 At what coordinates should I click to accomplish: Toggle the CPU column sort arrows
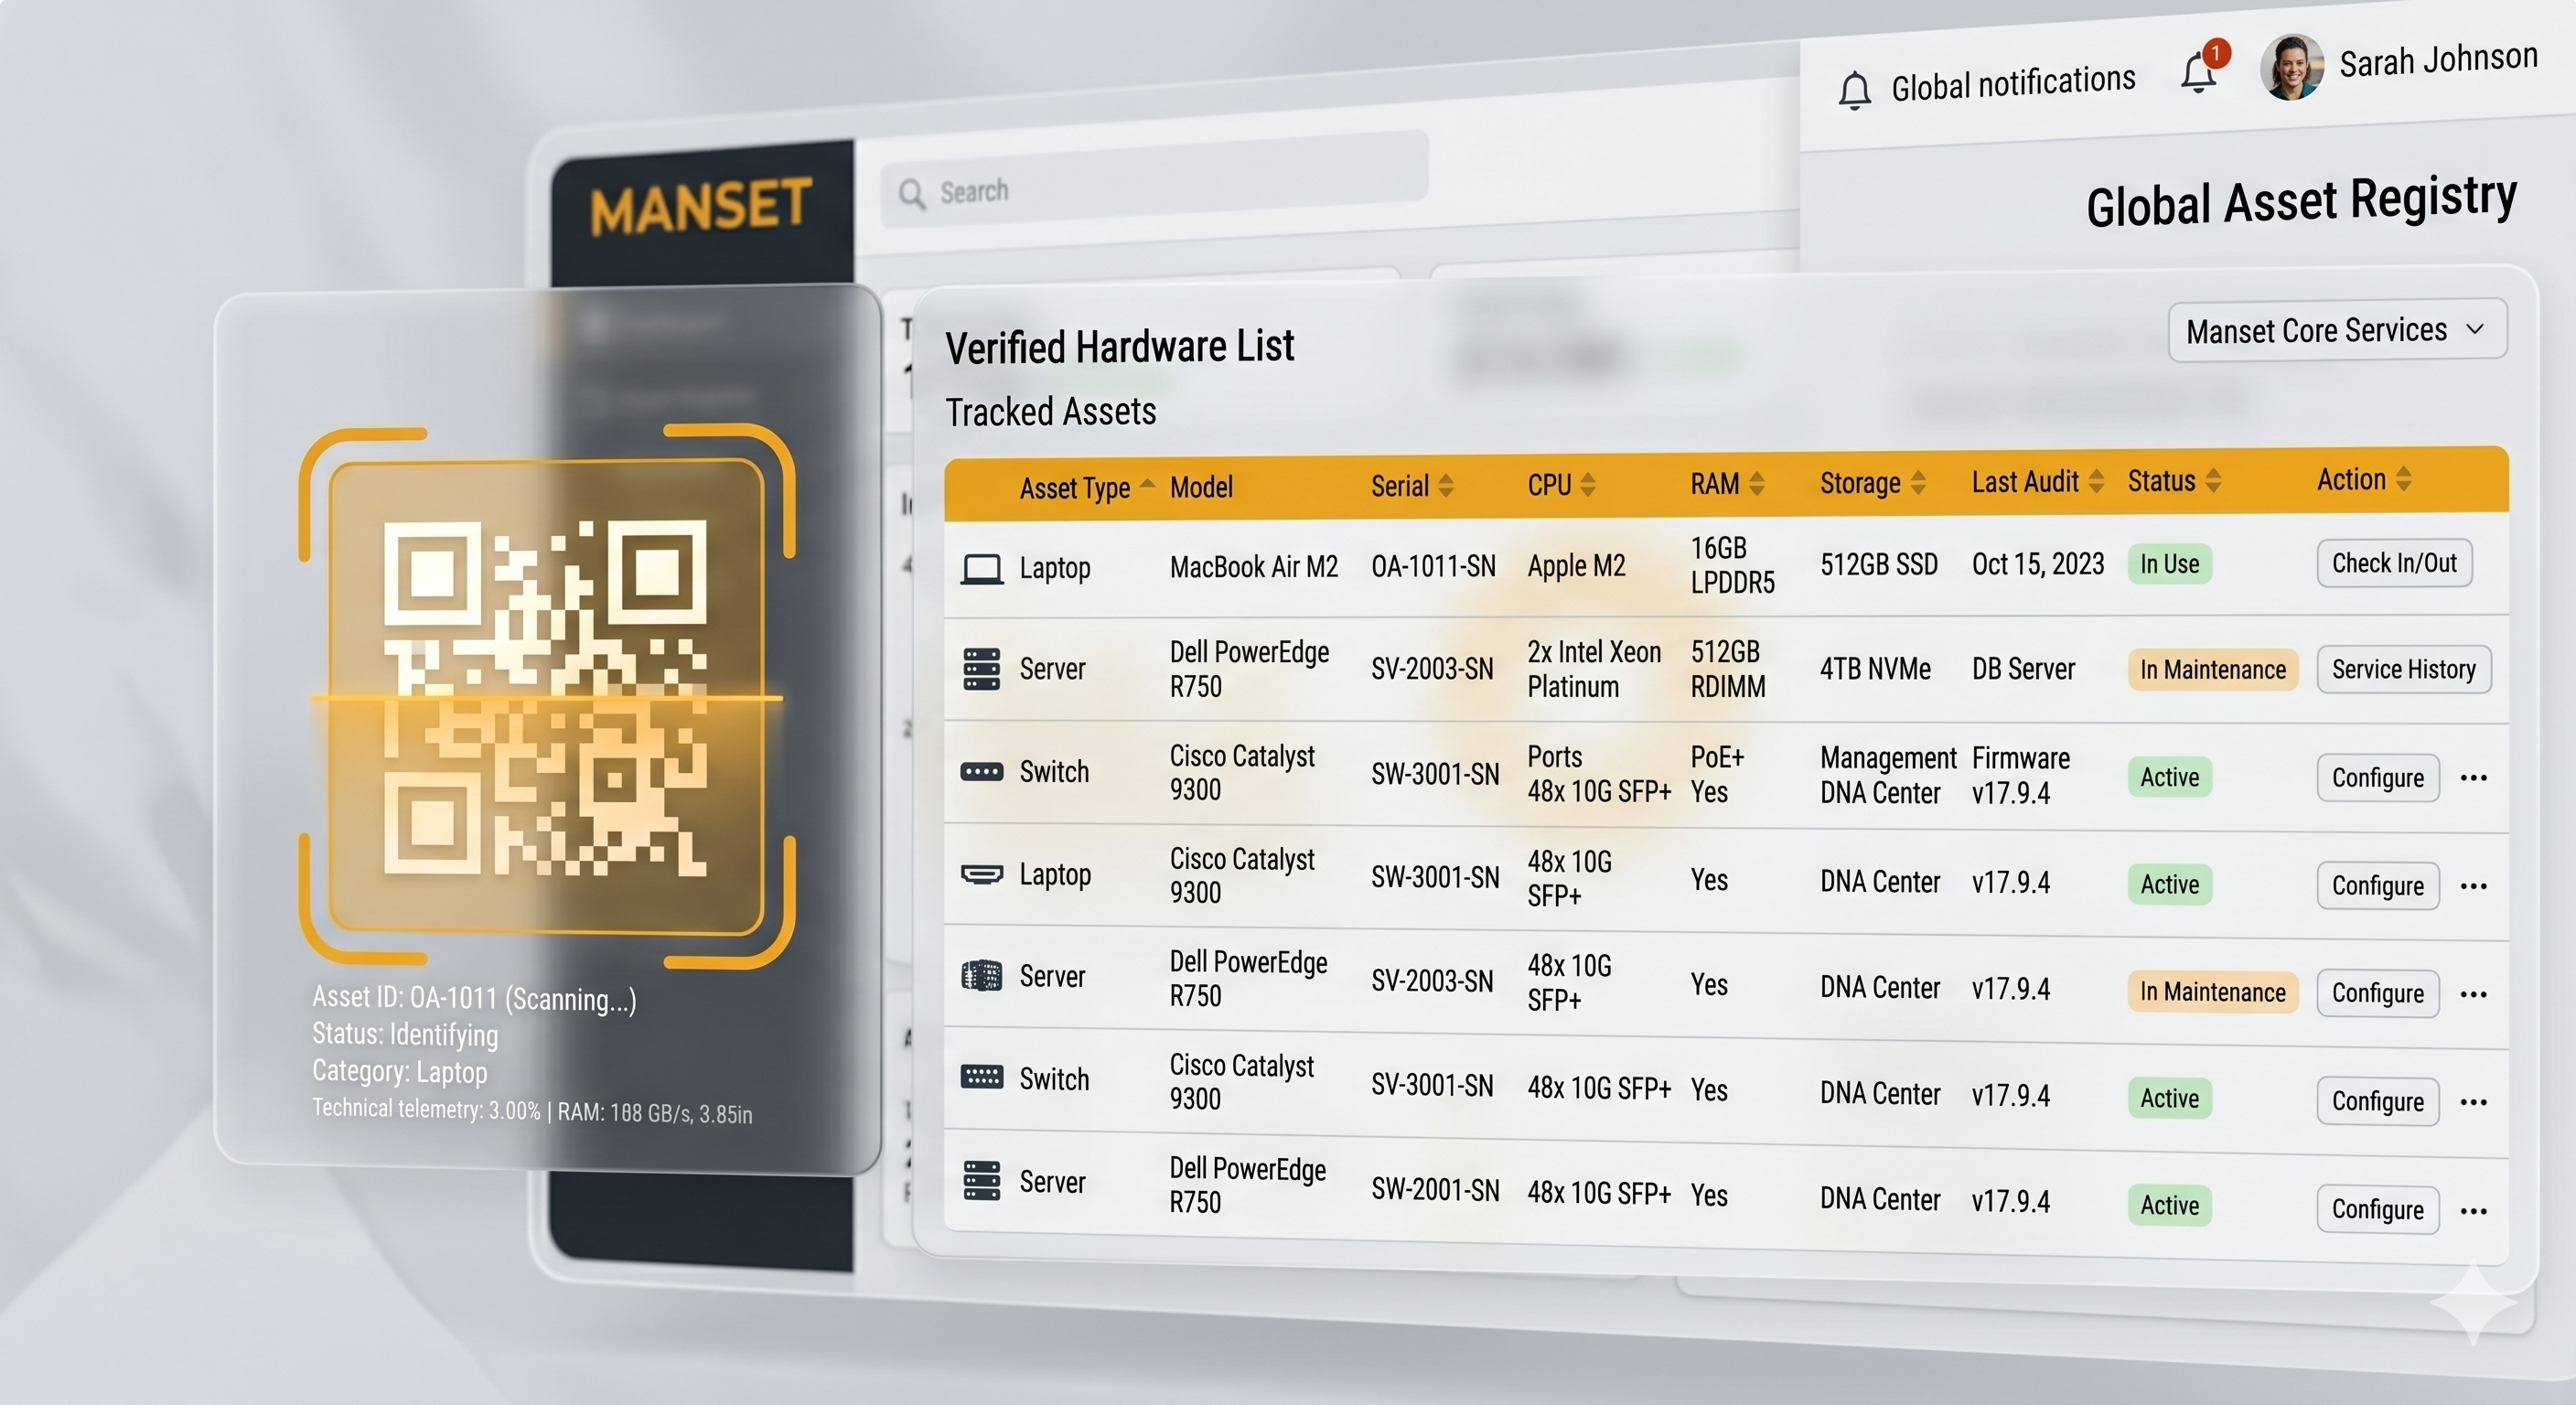point(1587,484)
